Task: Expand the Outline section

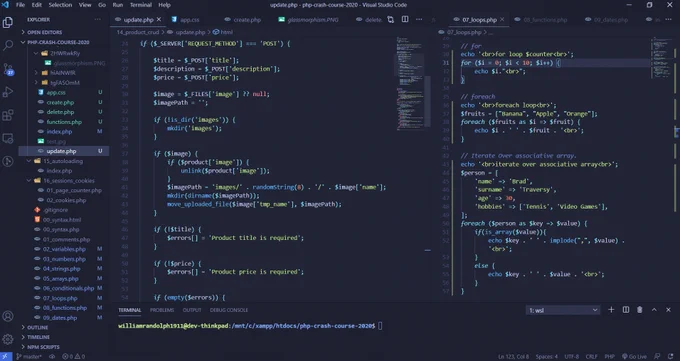Action: [x=63, y=327]
